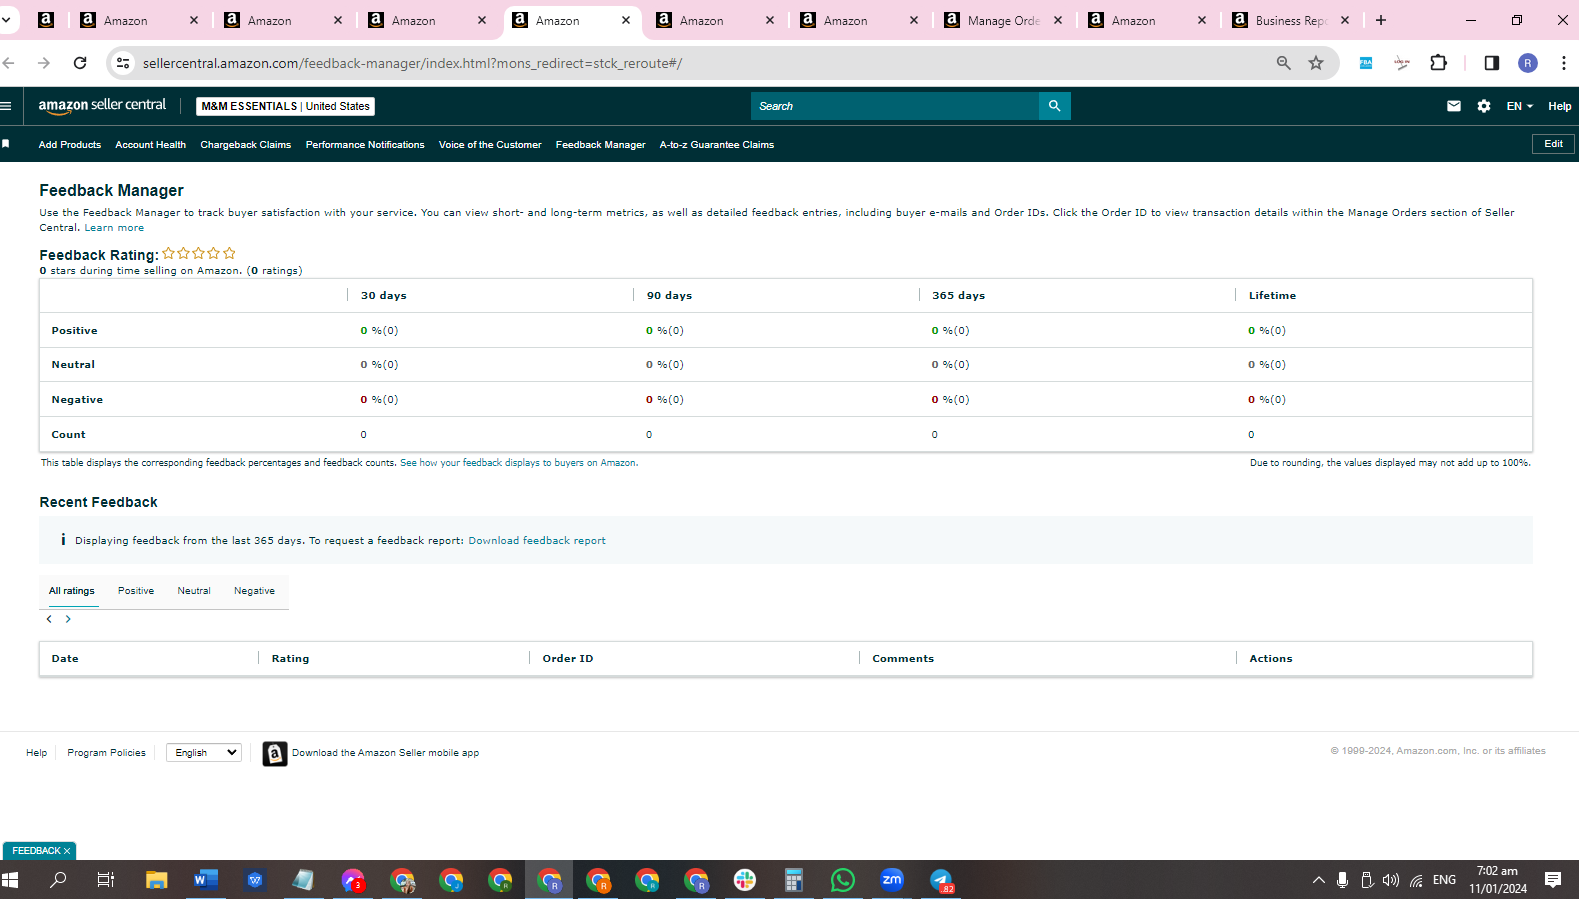The height and width of the screenshot is (899, 1579).
Task: Switch to the Manage Orders browser tab
Action: (x=1004, y=20)
